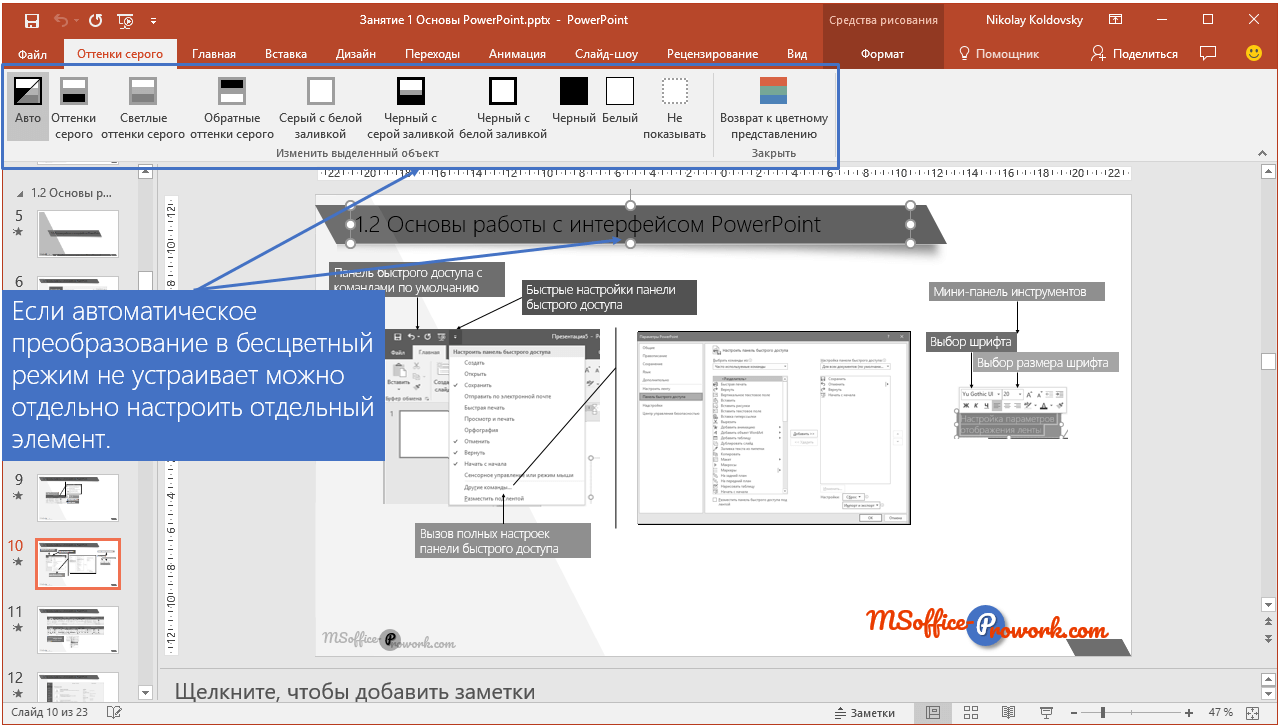Viewport: 1282px width, 728px height.
Task: Open Customize Quick Access Toolbar arrow
Action: point(153,20)
